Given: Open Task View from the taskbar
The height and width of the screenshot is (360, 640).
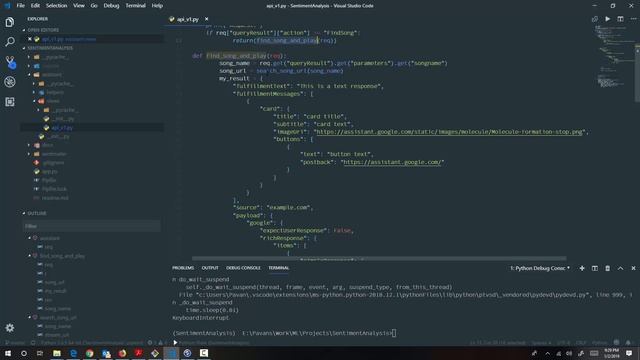Looking at the screenshot, I should pyautogui.click(x=40, y=353).
